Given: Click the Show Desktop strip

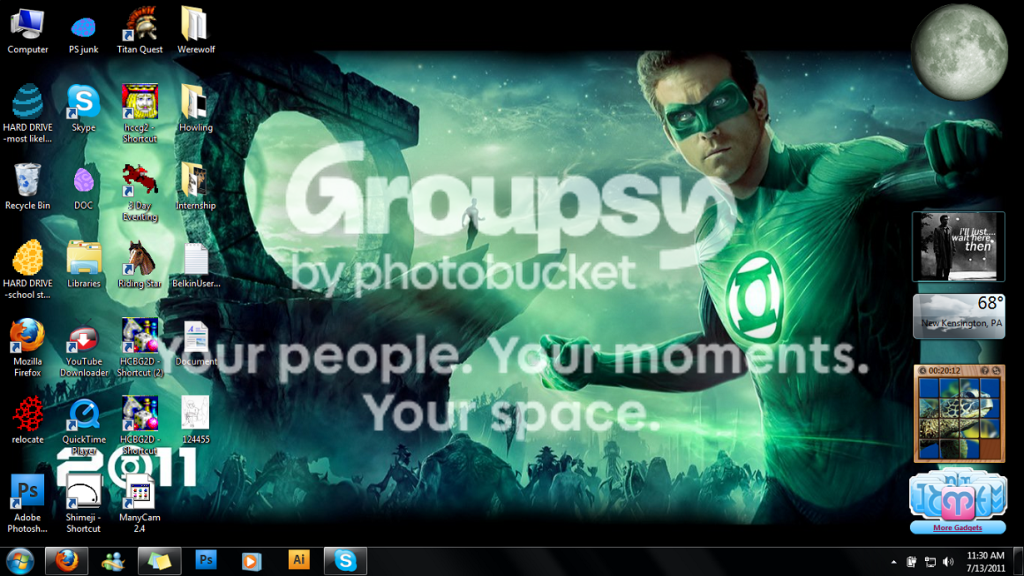Looking at the screenshot, I should [1018, 562].
